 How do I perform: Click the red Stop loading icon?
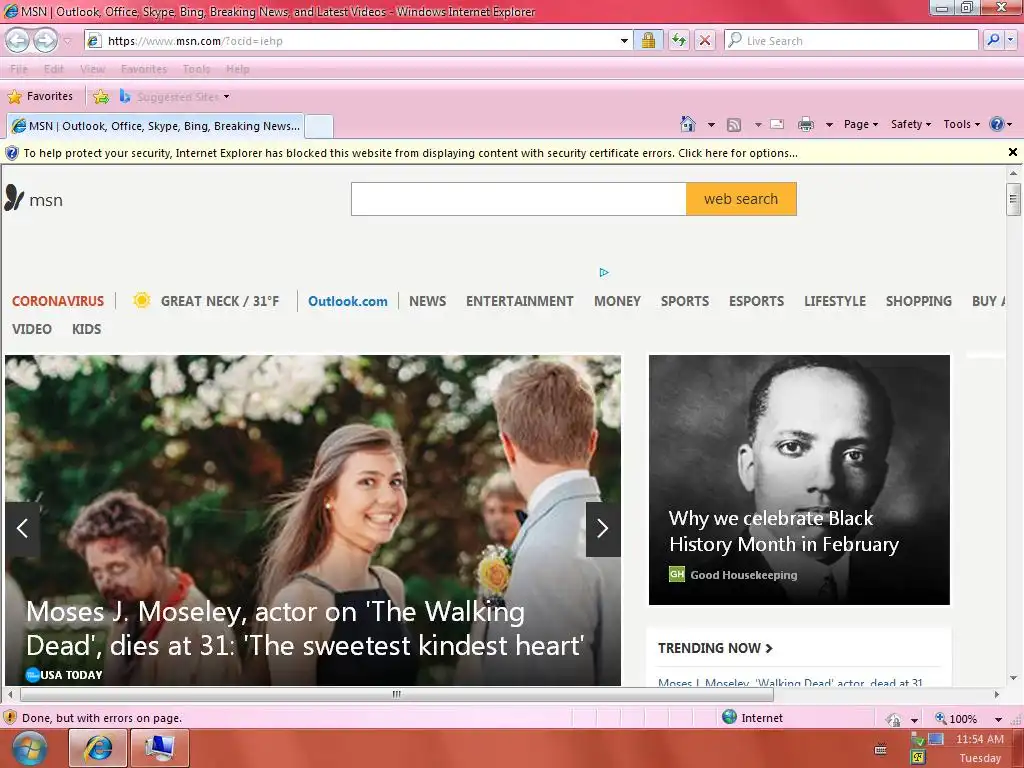pyautogui.click(x=705, y=40)
